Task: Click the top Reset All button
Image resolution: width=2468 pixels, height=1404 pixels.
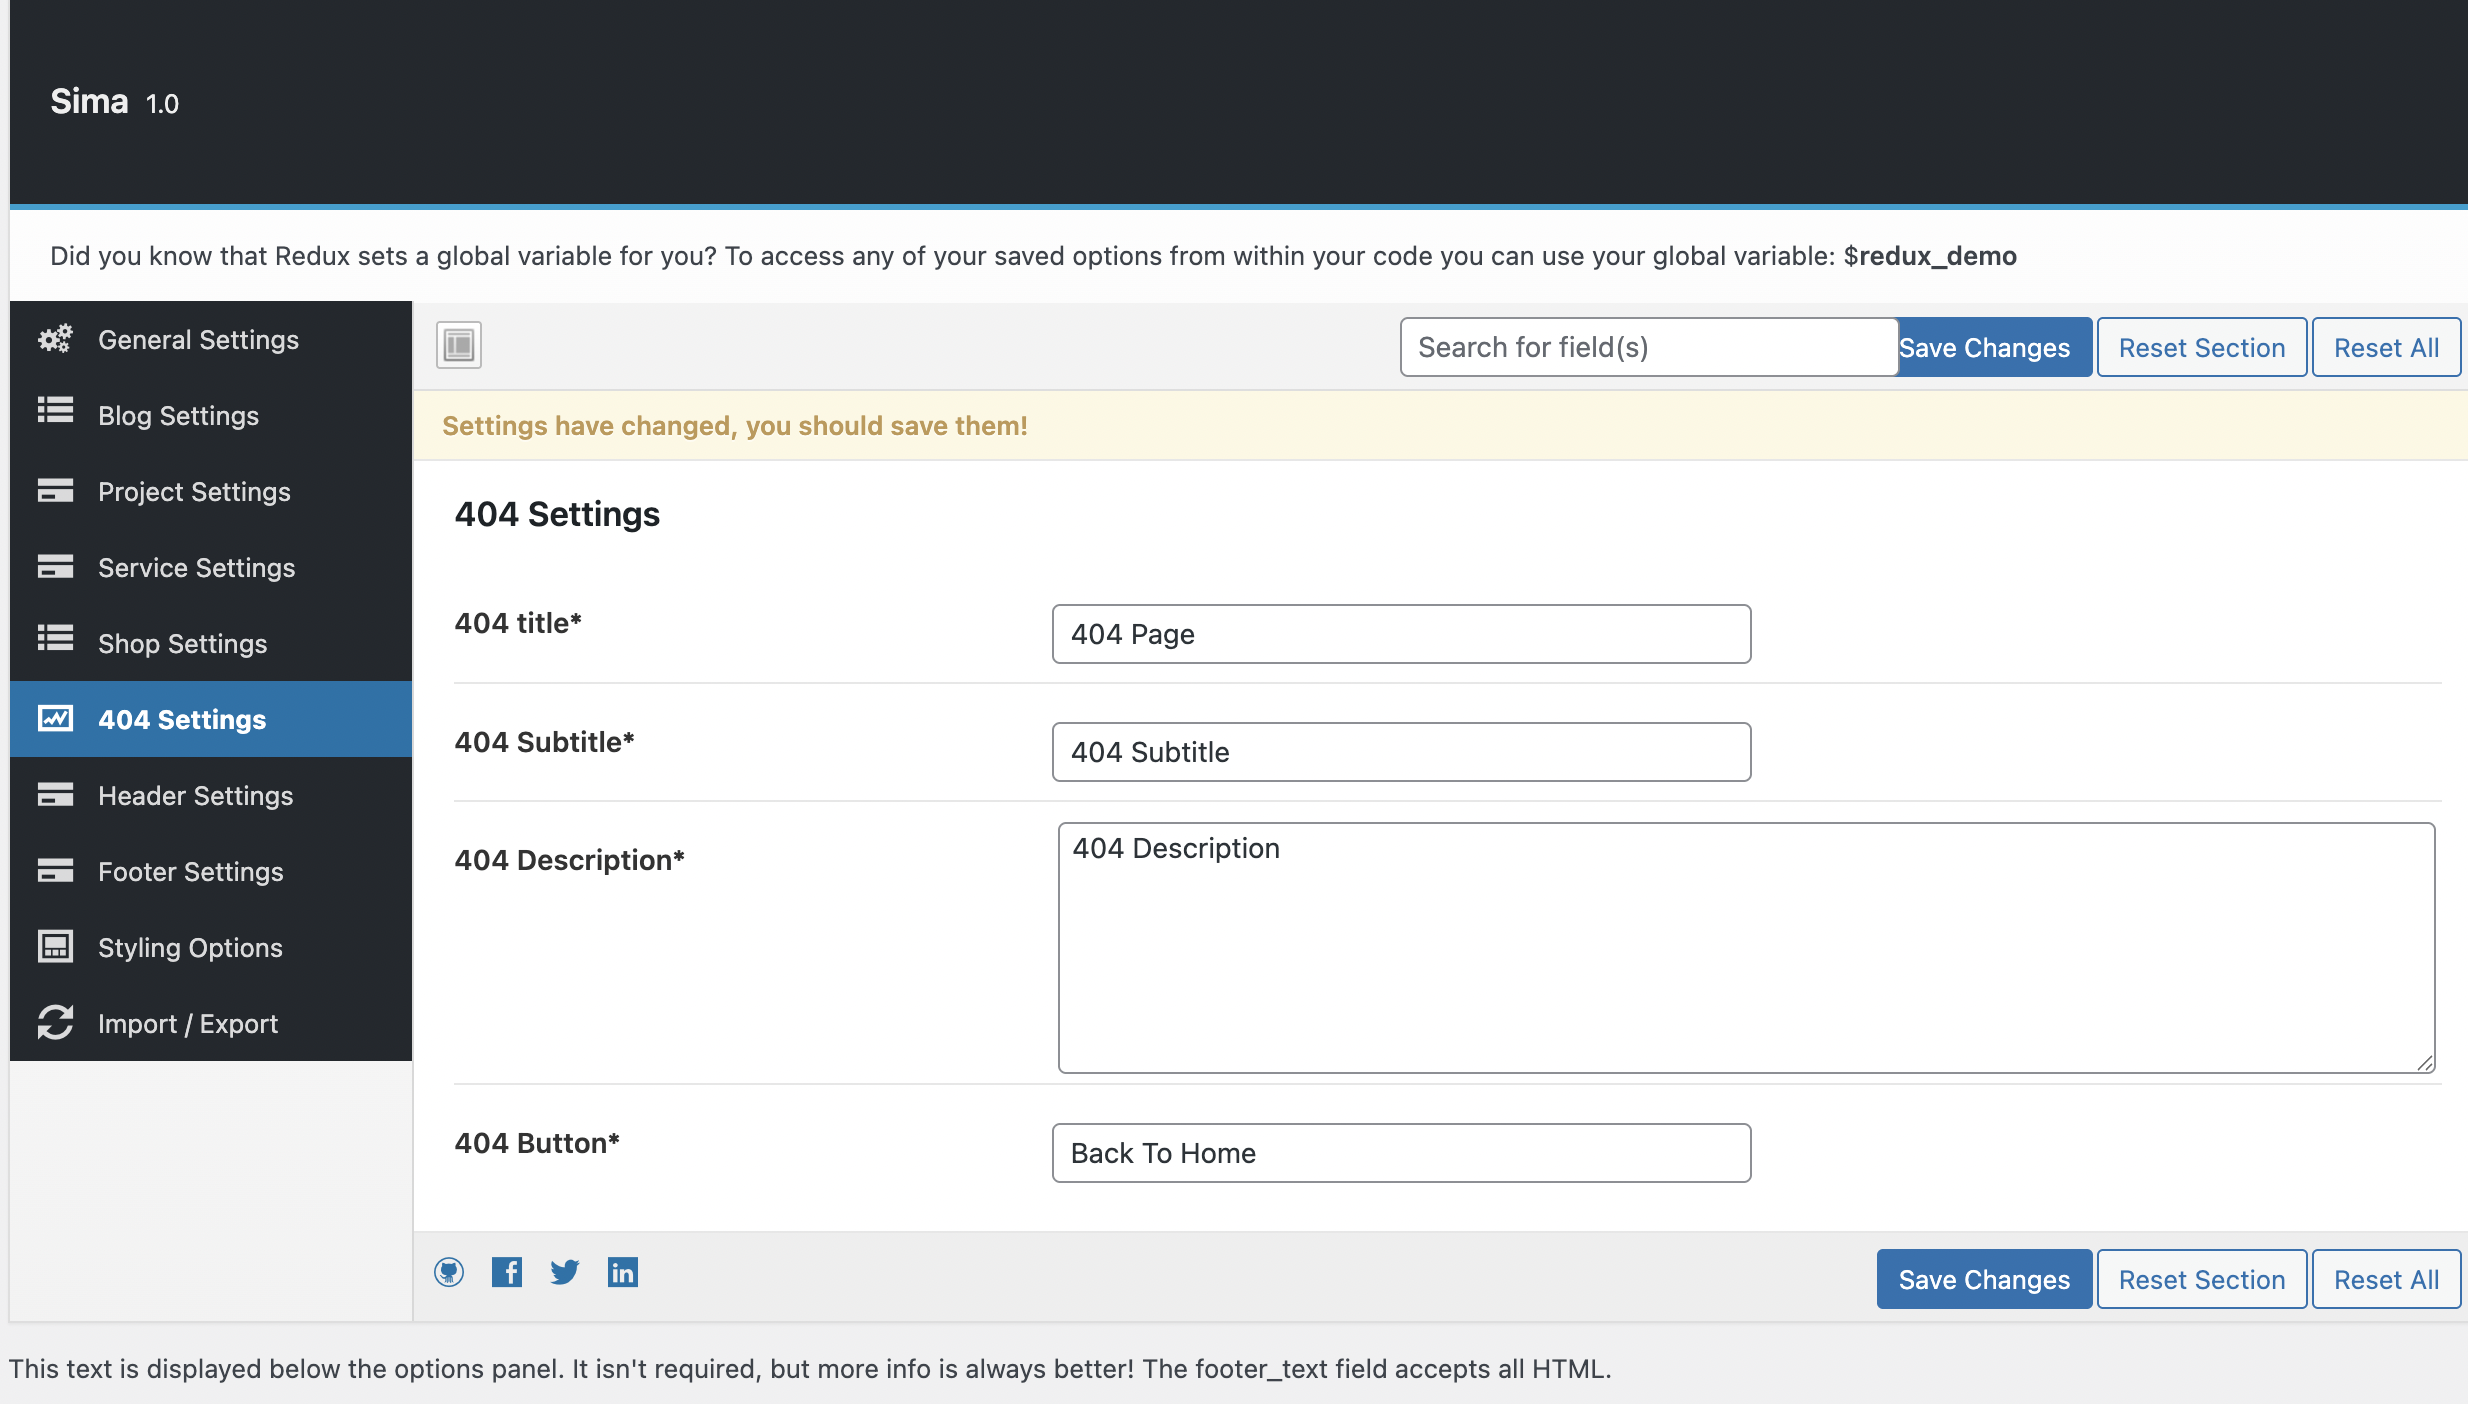Action: pyautogui.click(x=2387, y=347)
